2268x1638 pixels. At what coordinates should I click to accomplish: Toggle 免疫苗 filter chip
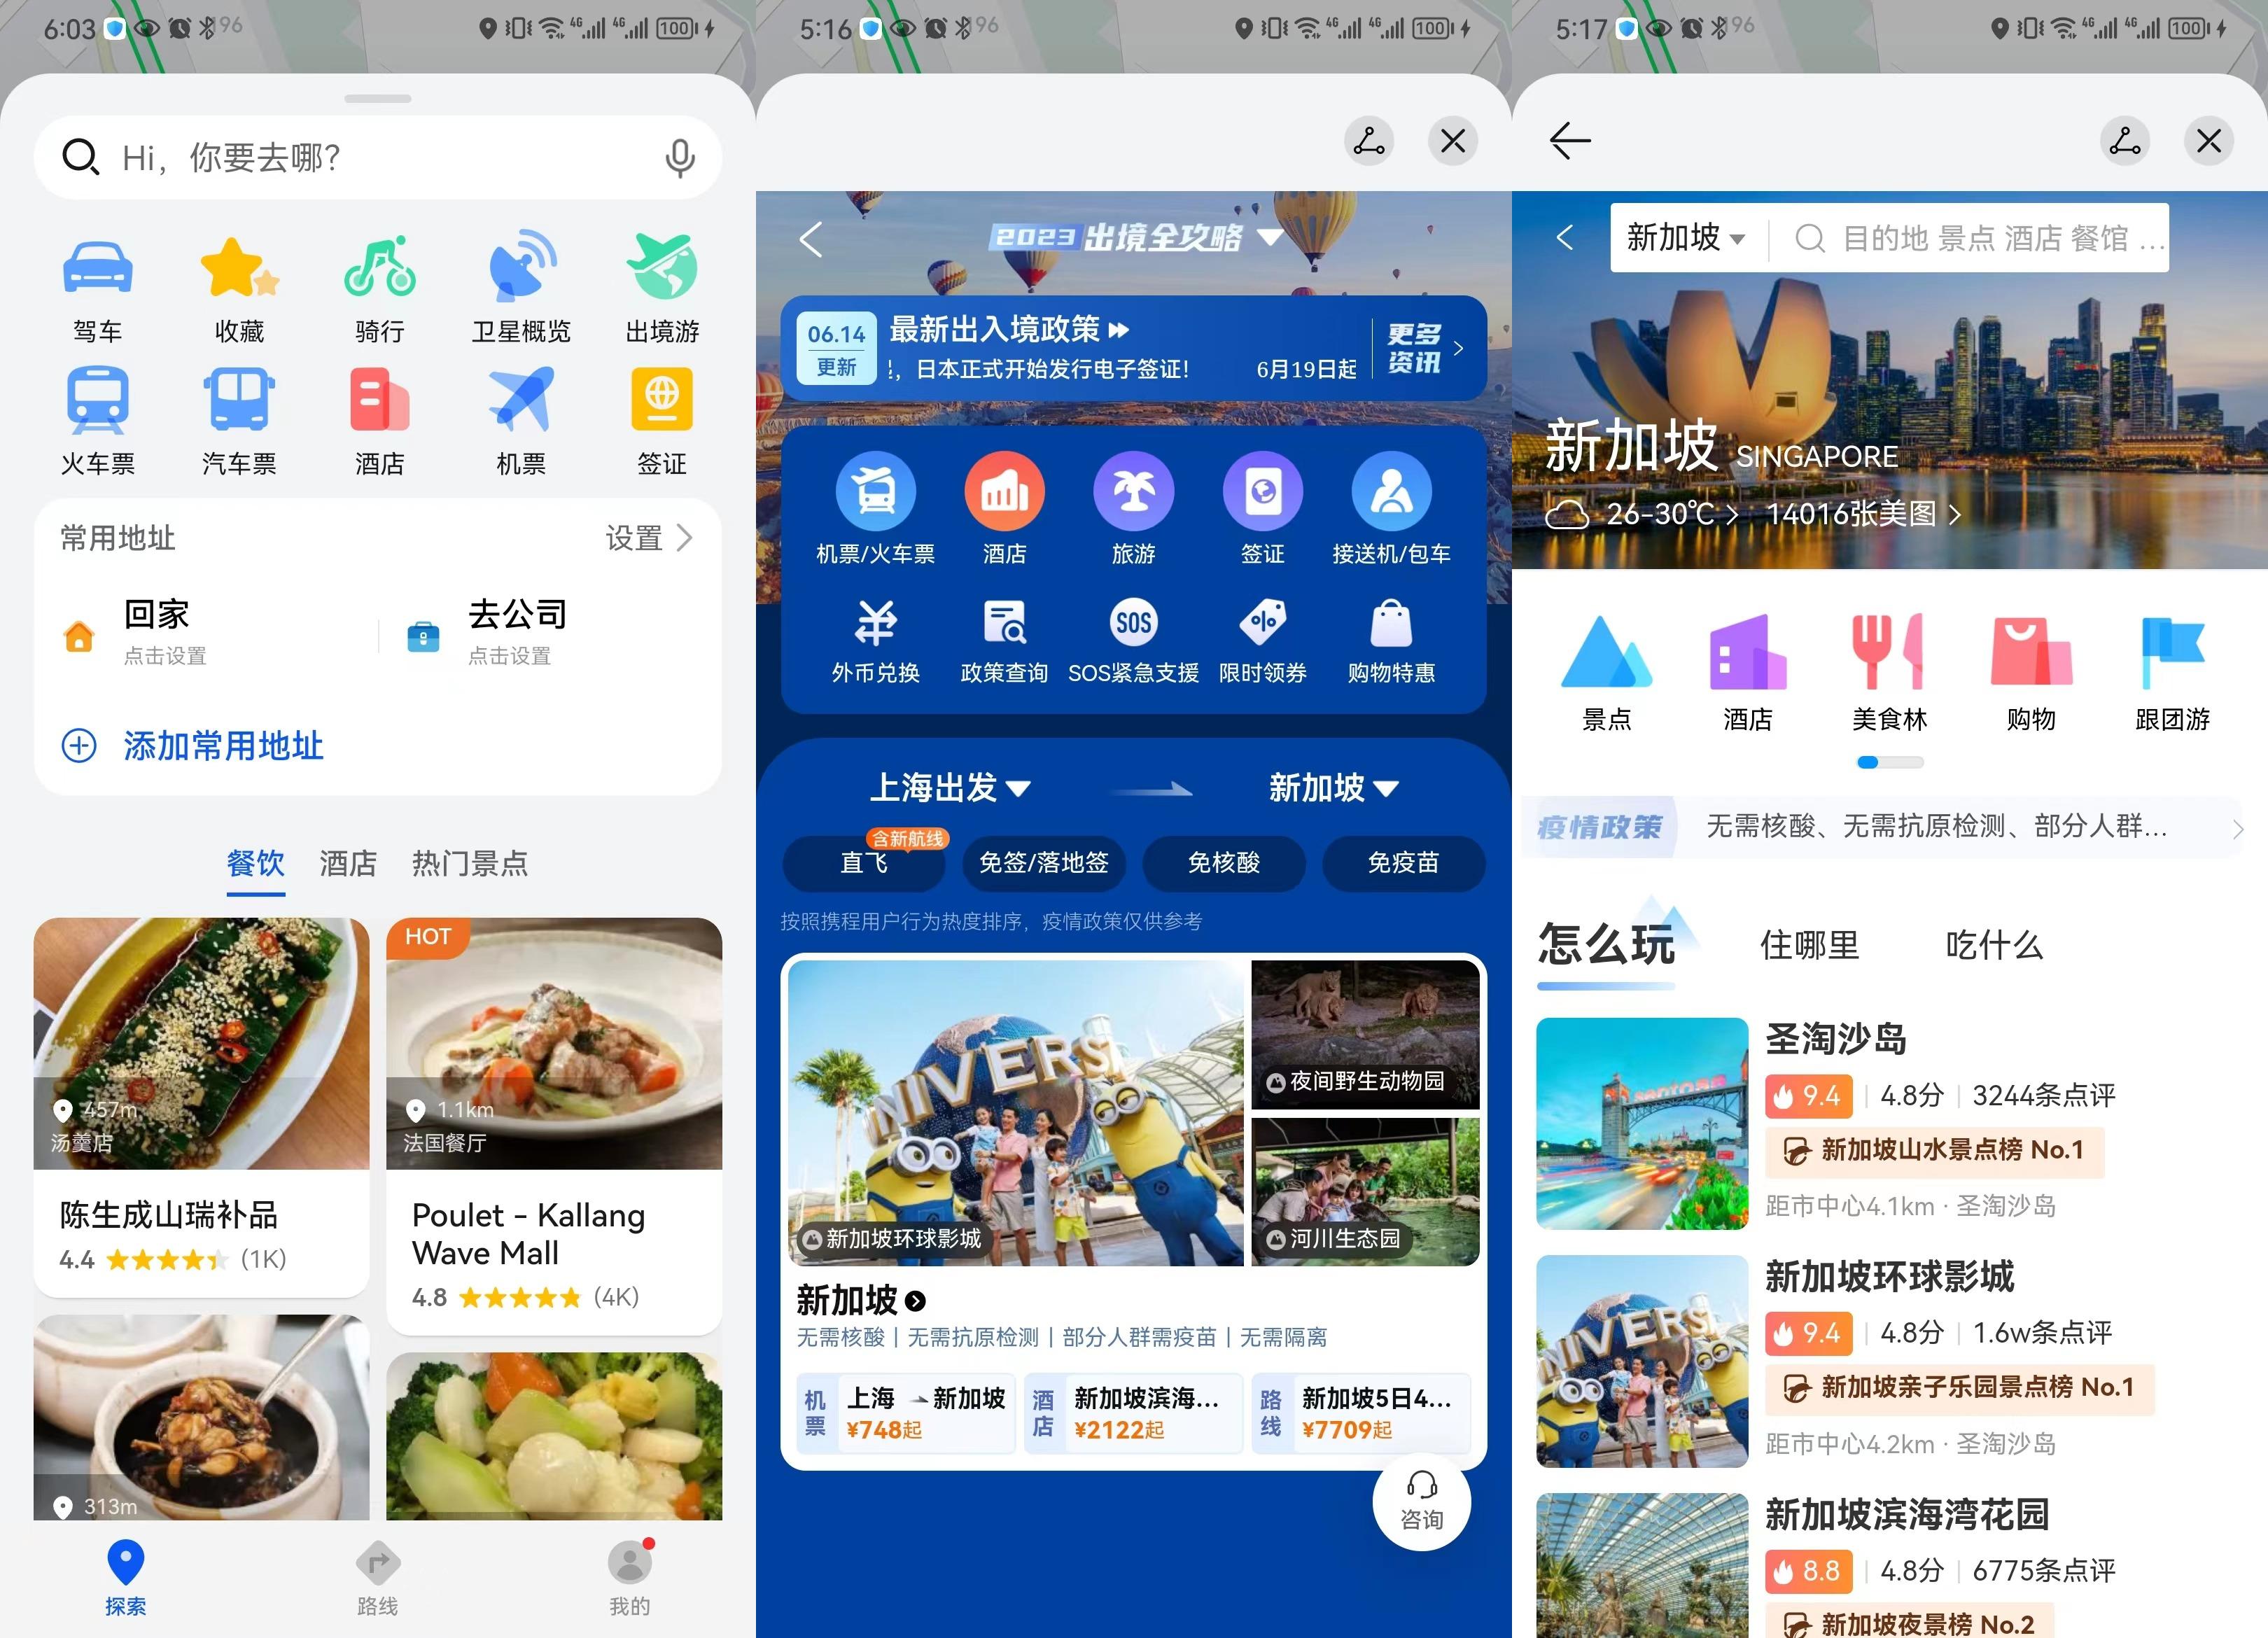pos(1403,863)
